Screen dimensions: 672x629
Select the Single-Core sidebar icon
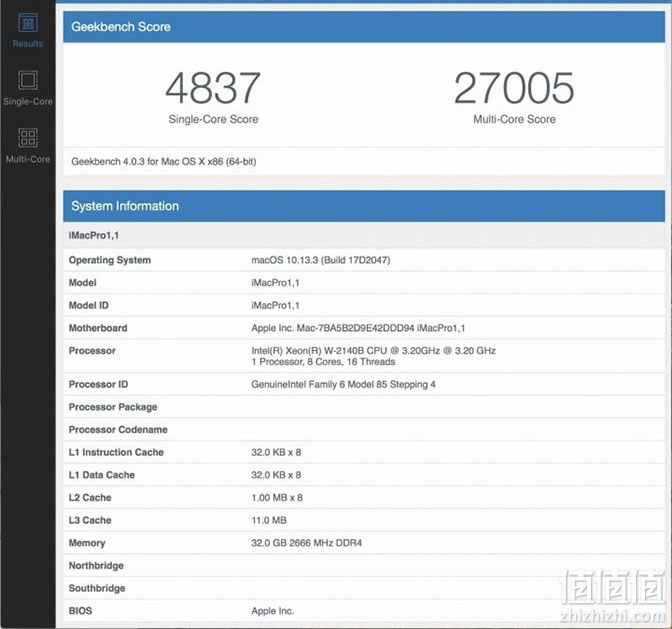(x=28, y=80)
